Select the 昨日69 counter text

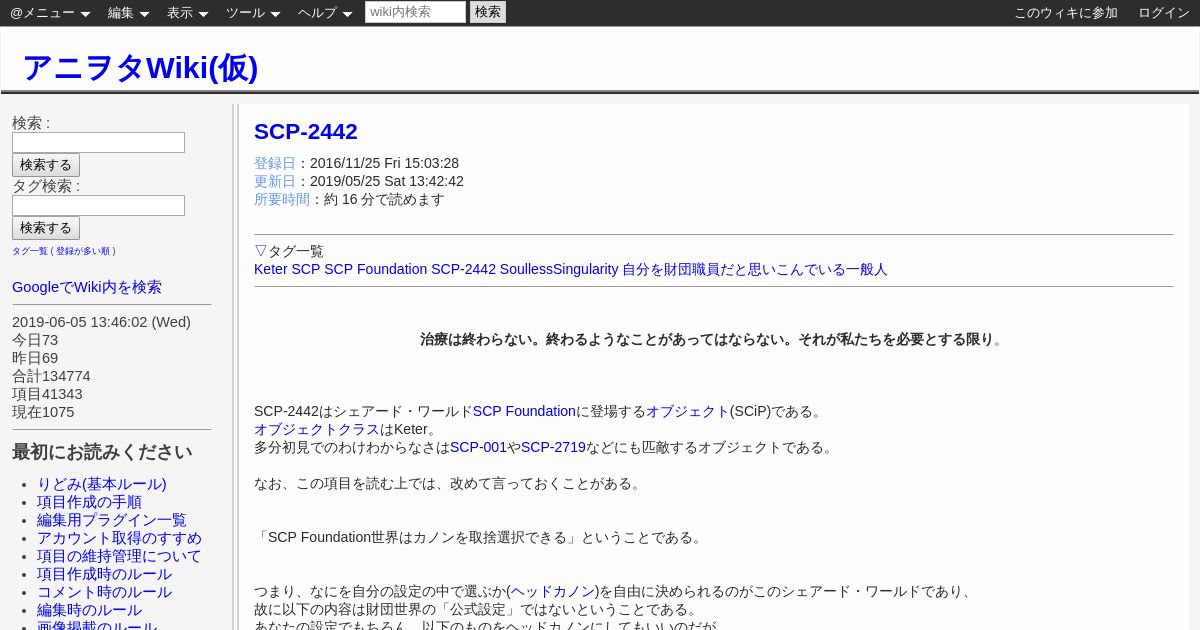(x=35, y=358)
